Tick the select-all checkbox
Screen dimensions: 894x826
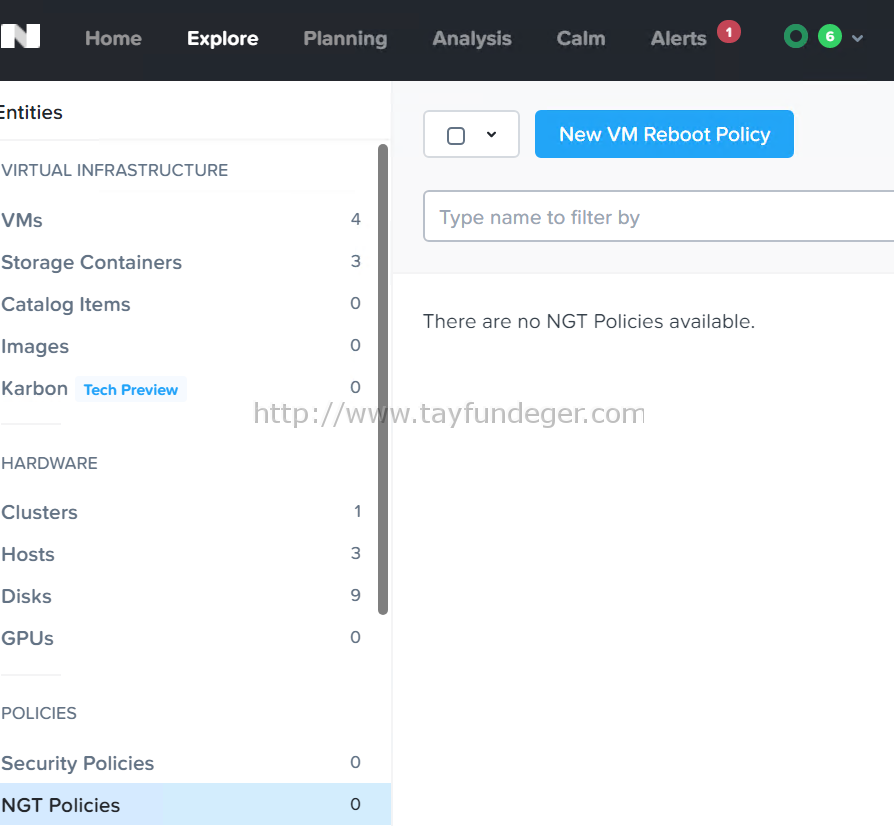click(x=456, y=136)
